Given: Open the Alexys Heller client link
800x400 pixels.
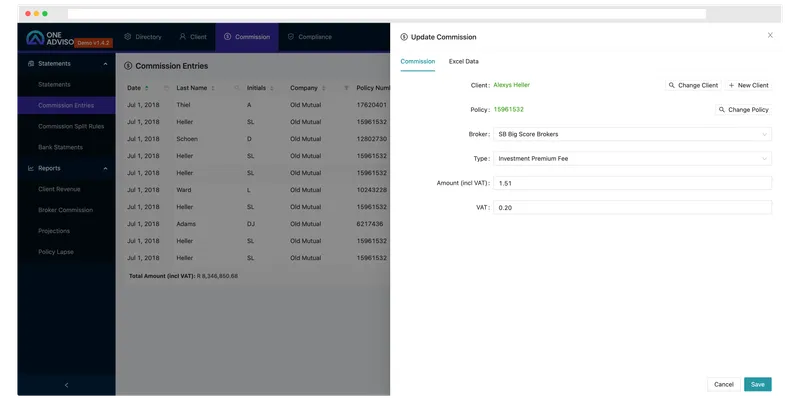Looking at the screenshot, I should click(511, 85).
